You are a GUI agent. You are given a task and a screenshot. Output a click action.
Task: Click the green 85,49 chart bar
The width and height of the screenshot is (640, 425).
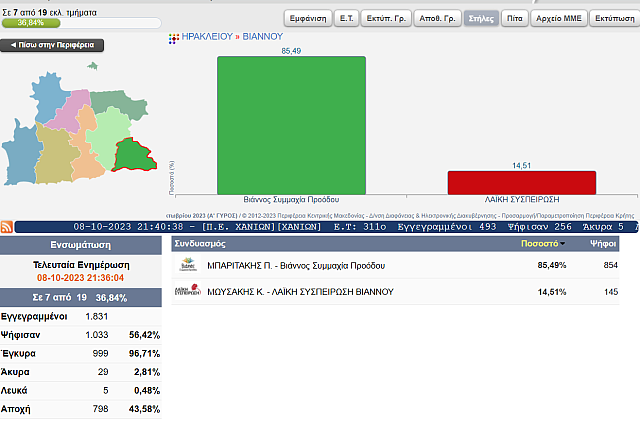coord(291,125)
